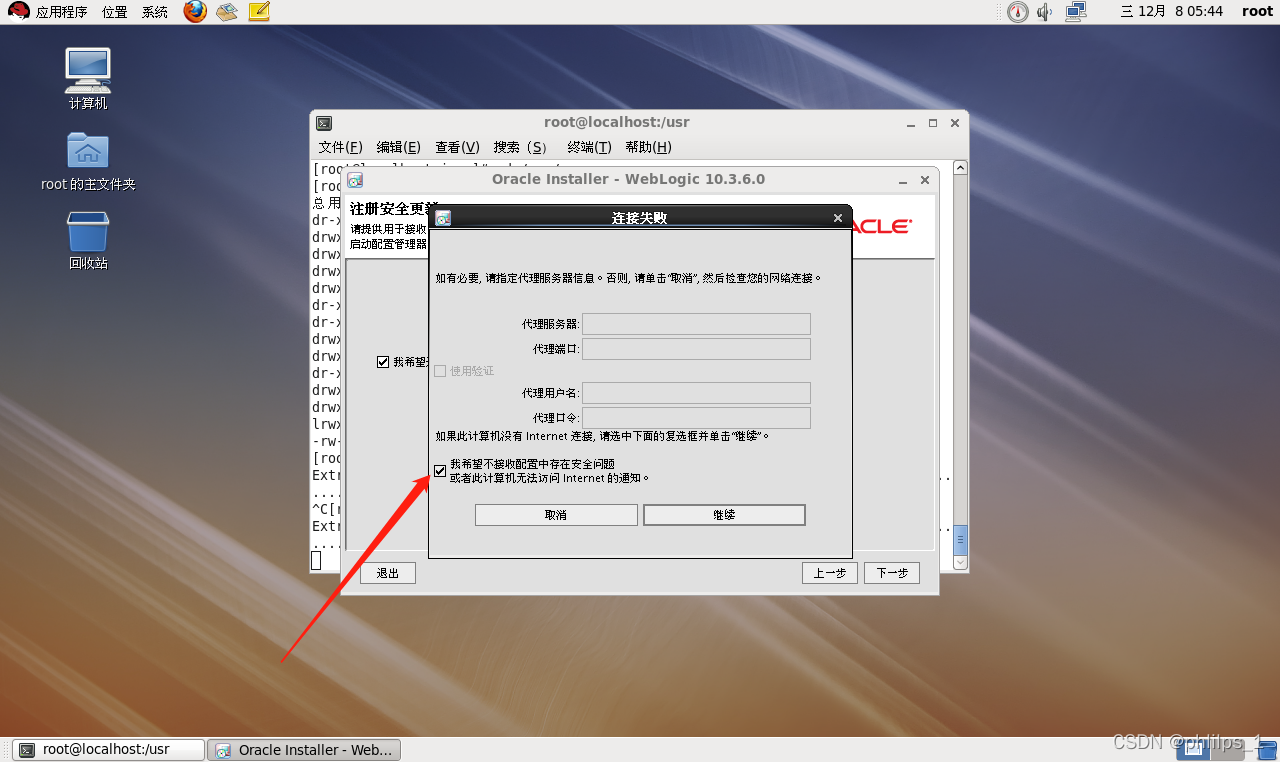The height and width of the screenshot is (762, 1280).
Task: Click the 连接失败 dialog title icon
Action: point(443,218)
